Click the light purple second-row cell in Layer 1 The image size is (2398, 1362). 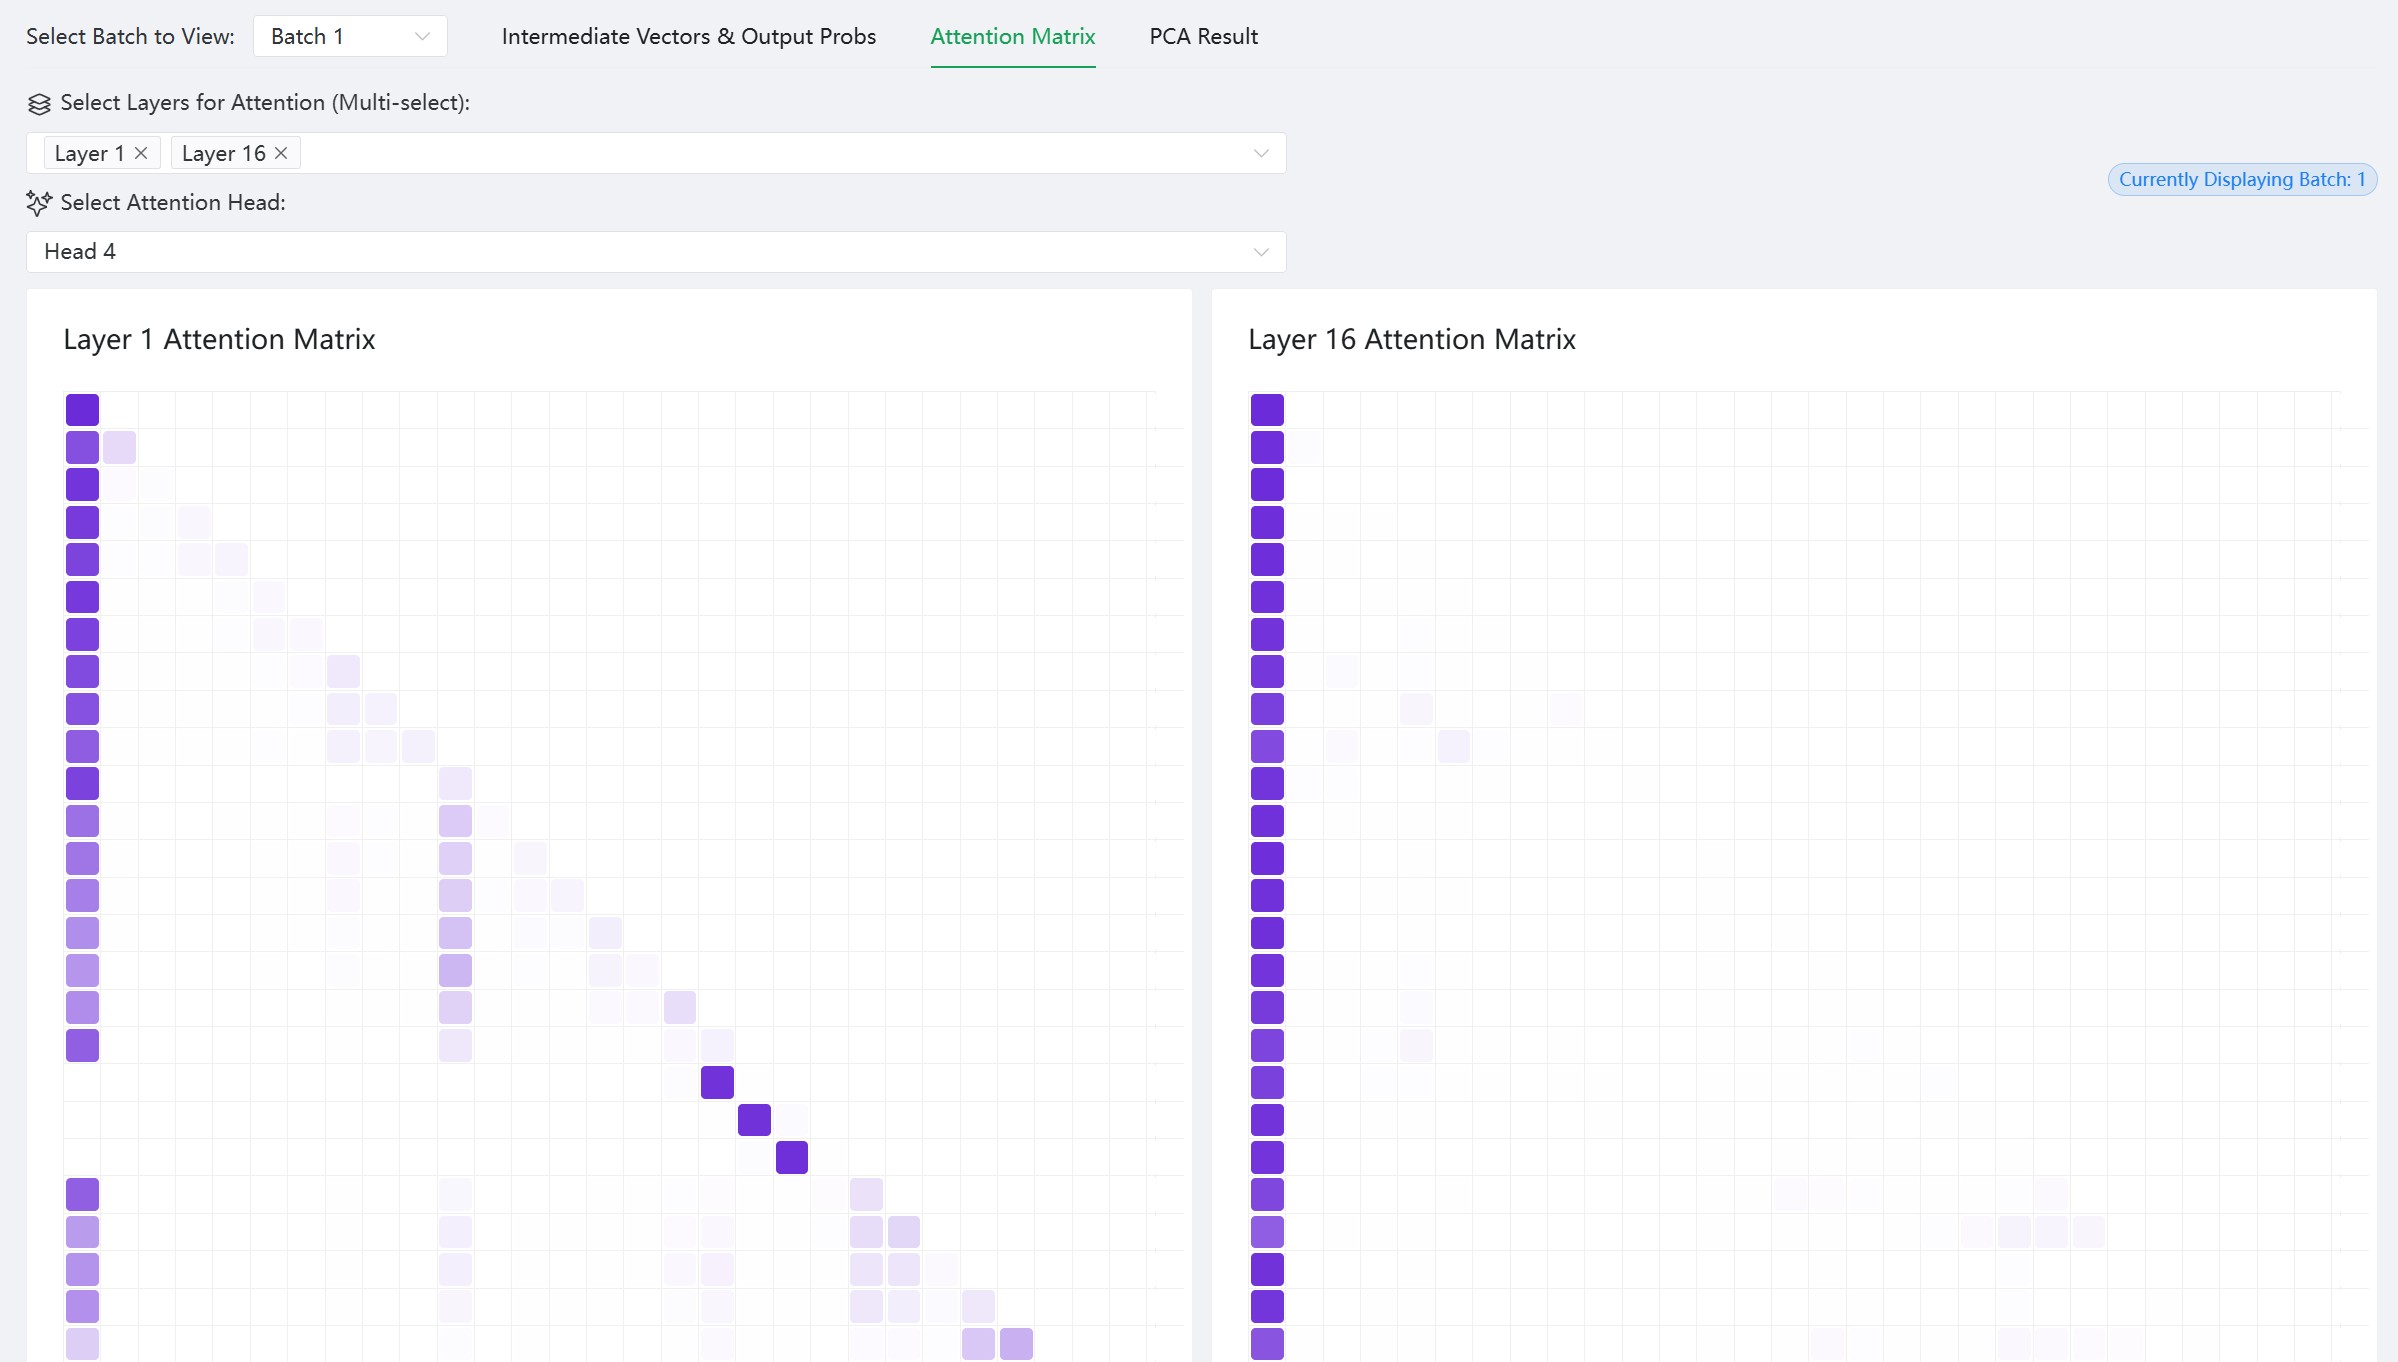pyautogui.click(x=119, y=447)
